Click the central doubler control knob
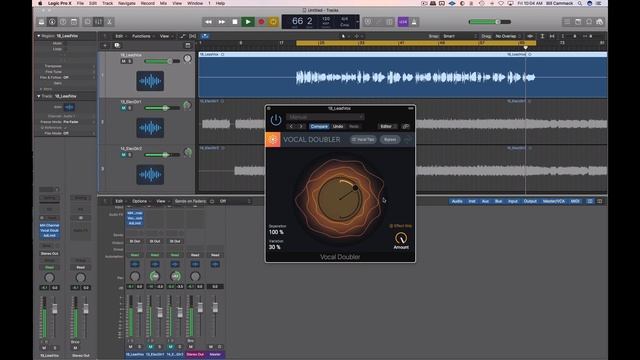The height and width of the screenshot is (360, 640). 339,199
